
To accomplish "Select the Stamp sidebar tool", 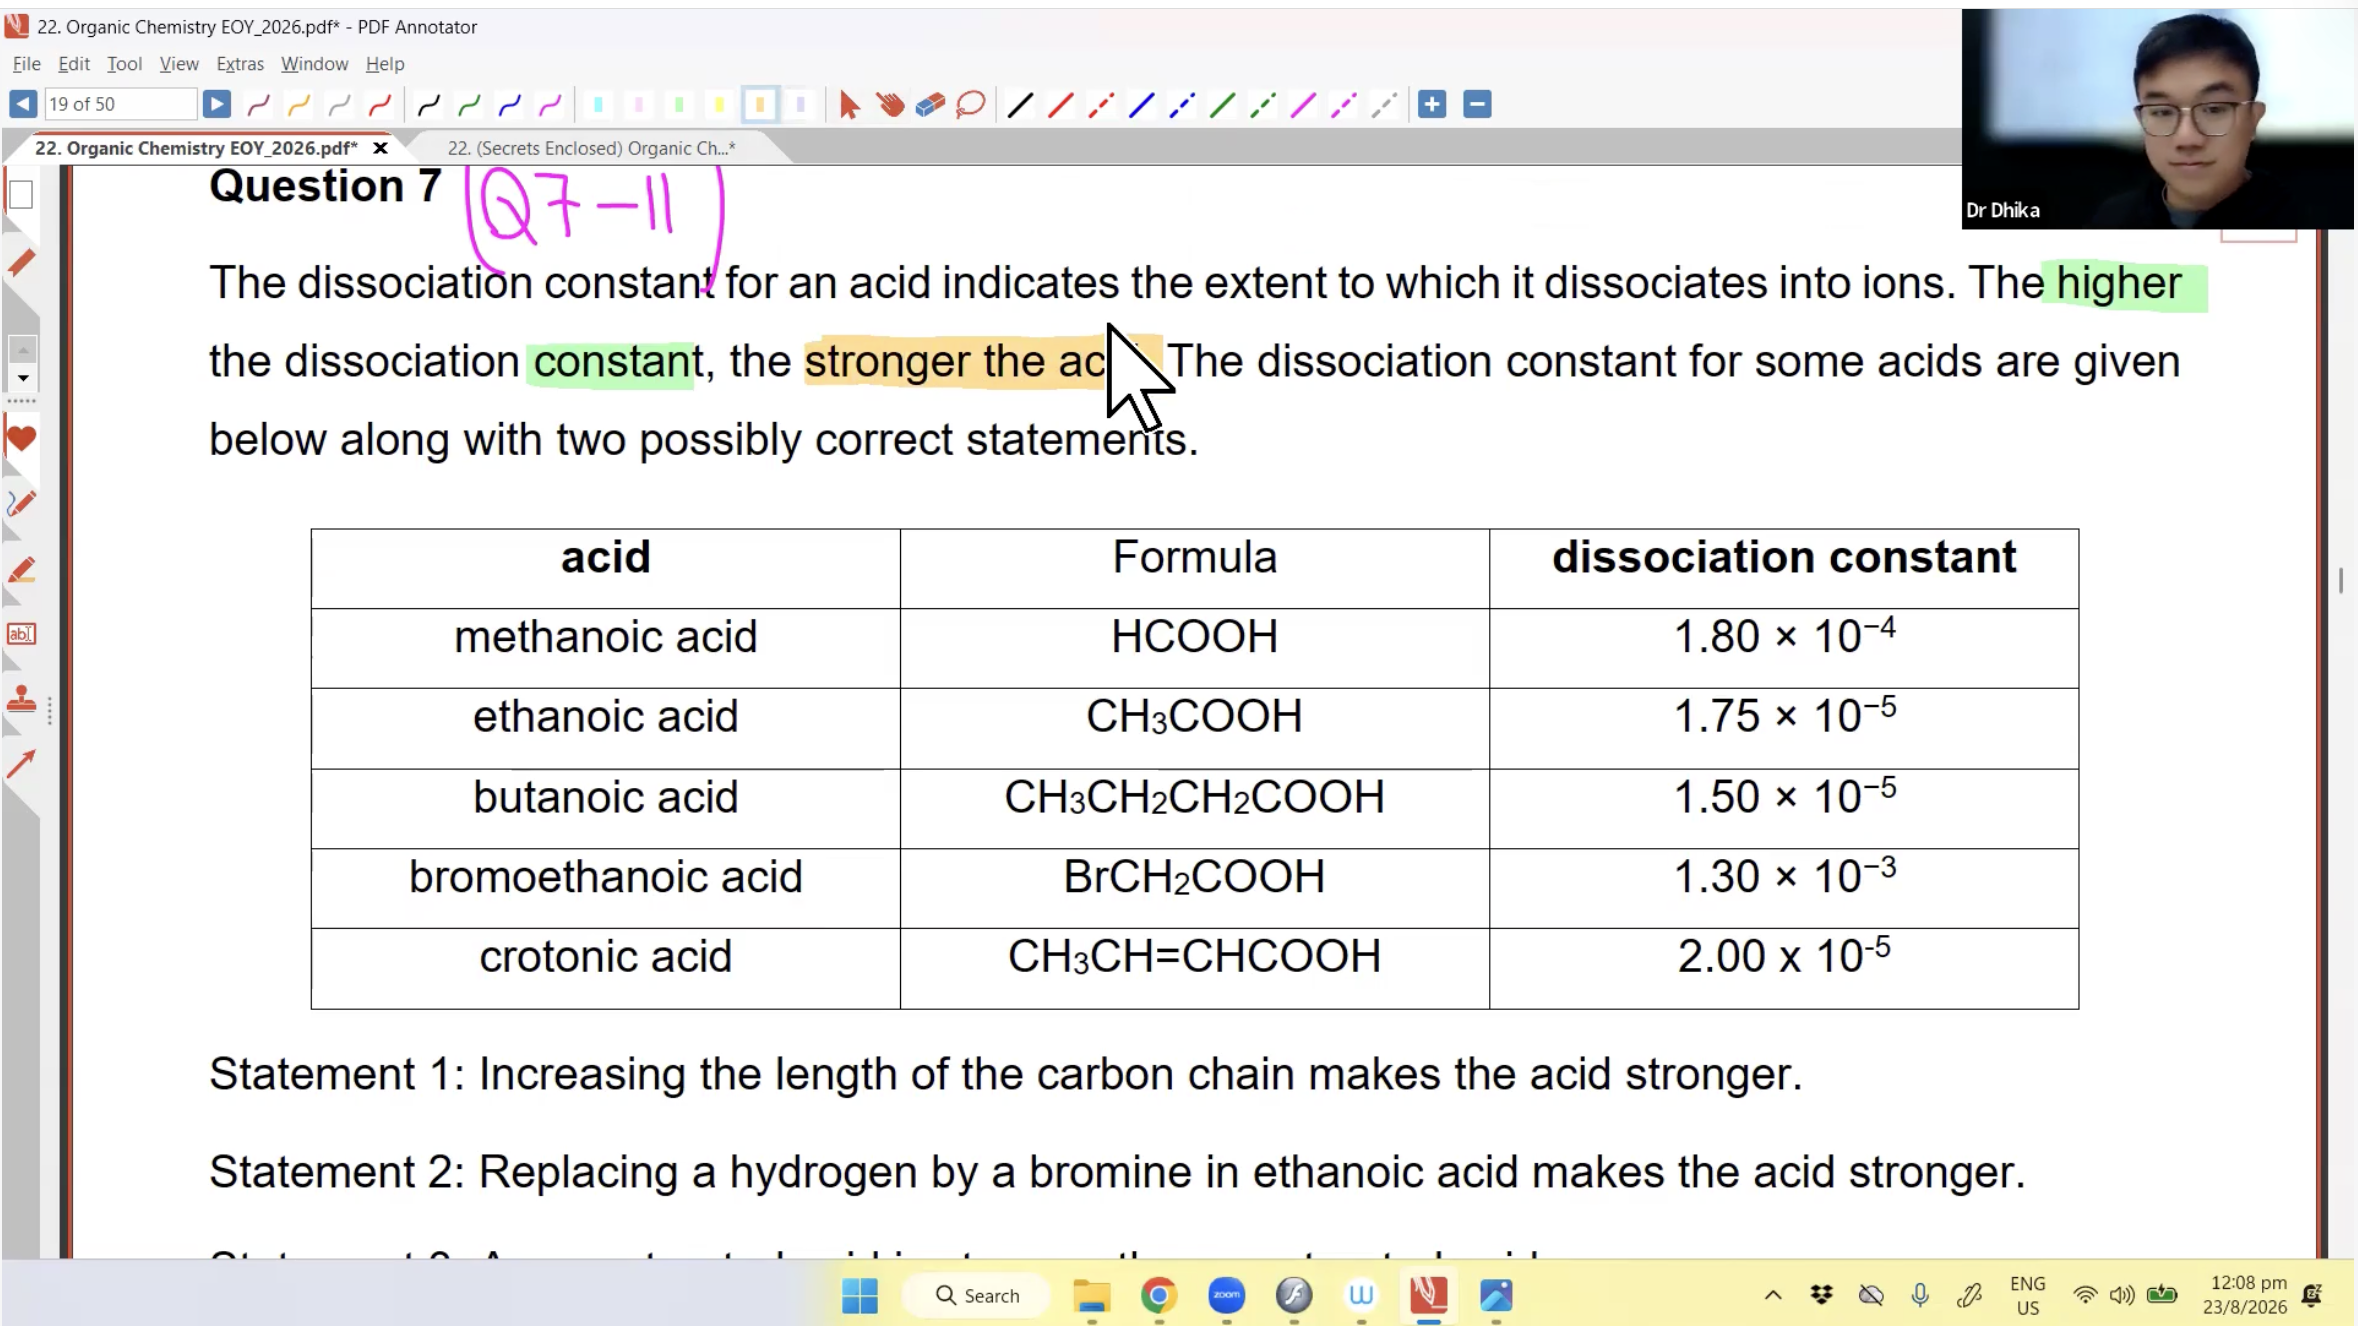I will click(x=21, y=699).
